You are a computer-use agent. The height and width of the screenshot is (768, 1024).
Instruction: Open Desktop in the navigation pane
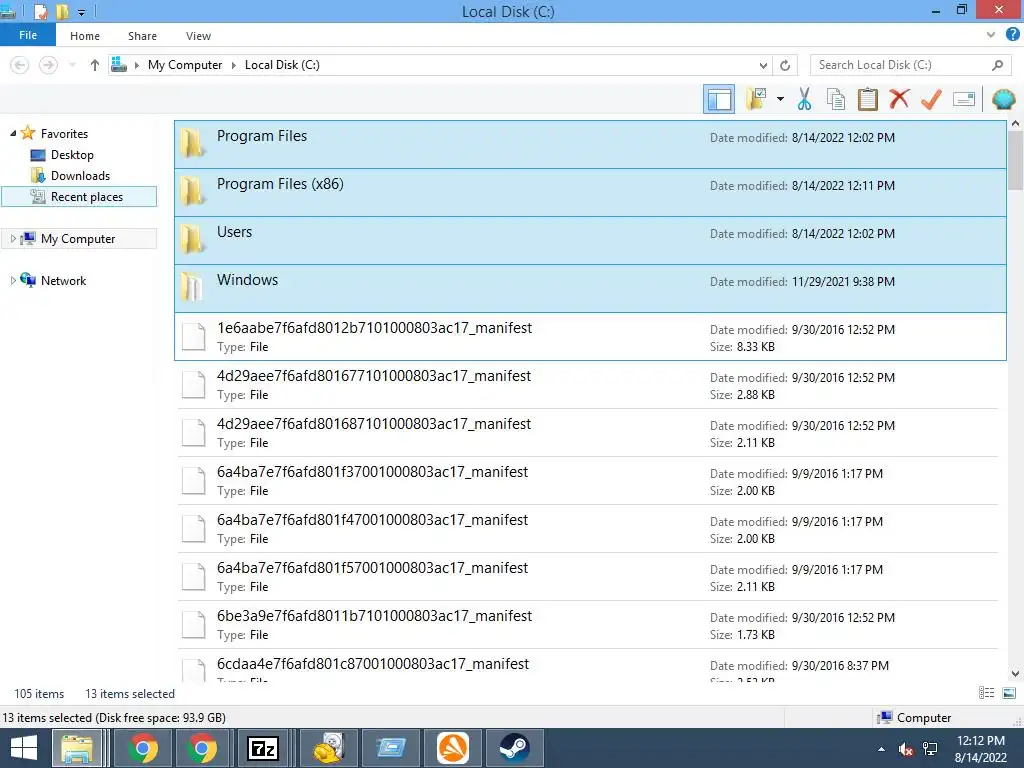click(72, 155)
